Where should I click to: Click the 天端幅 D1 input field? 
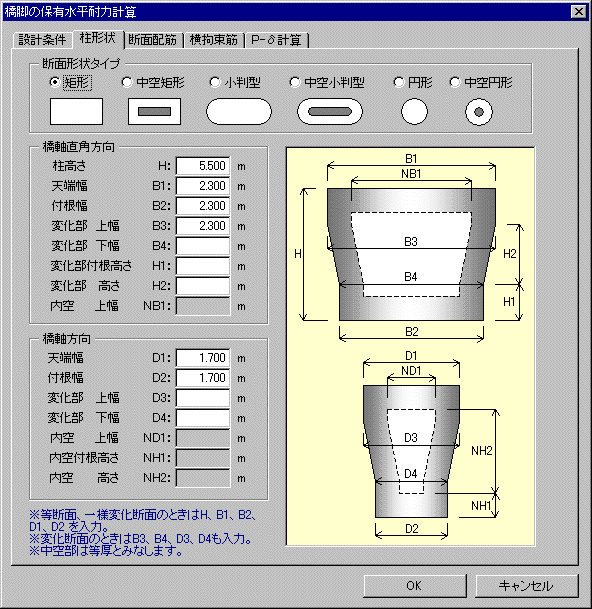[x=203, y=358]
